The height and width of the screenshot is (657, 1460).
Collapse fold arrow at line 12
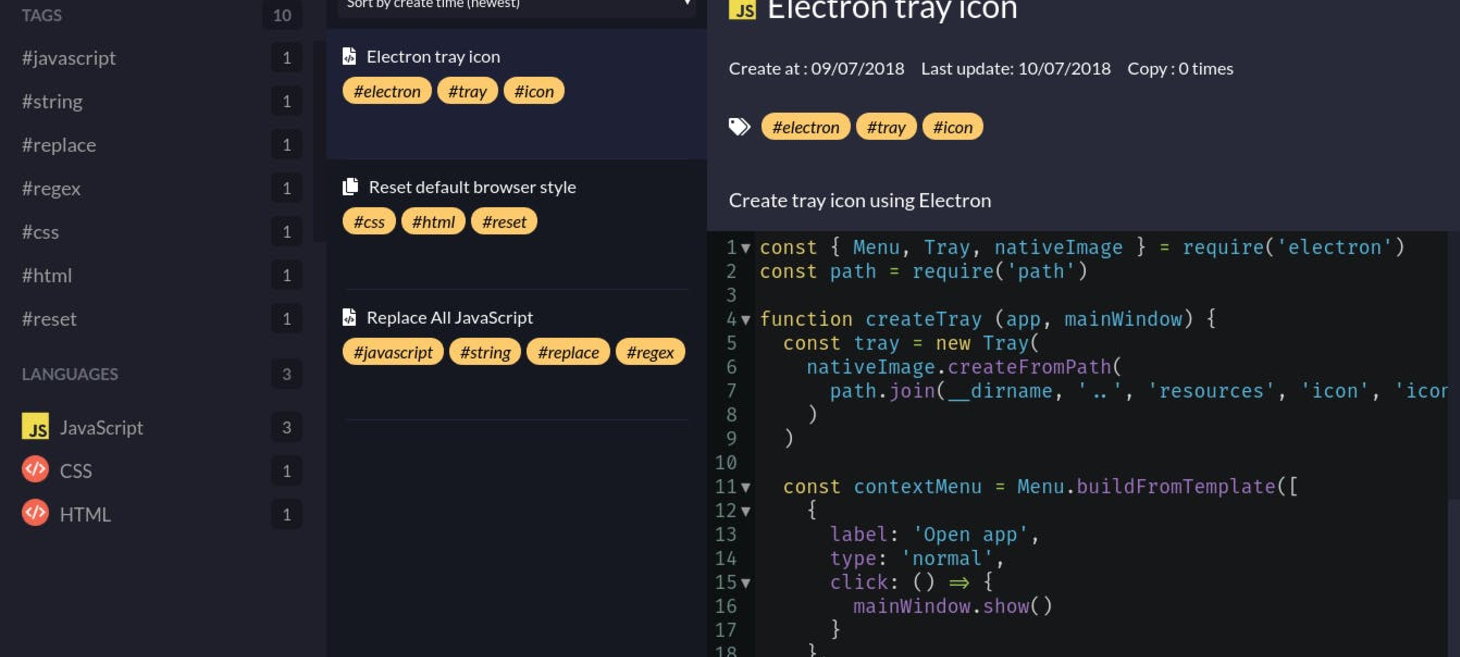coord(745,511)
